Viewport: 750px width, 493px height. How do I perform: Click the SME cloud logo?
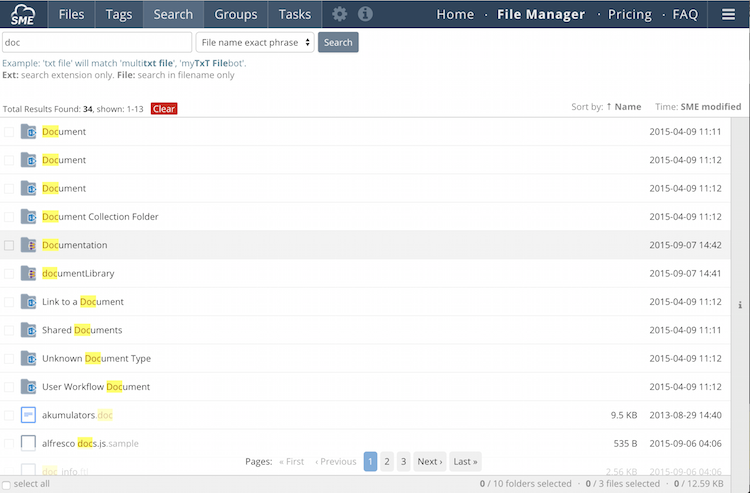coord(24,14)
